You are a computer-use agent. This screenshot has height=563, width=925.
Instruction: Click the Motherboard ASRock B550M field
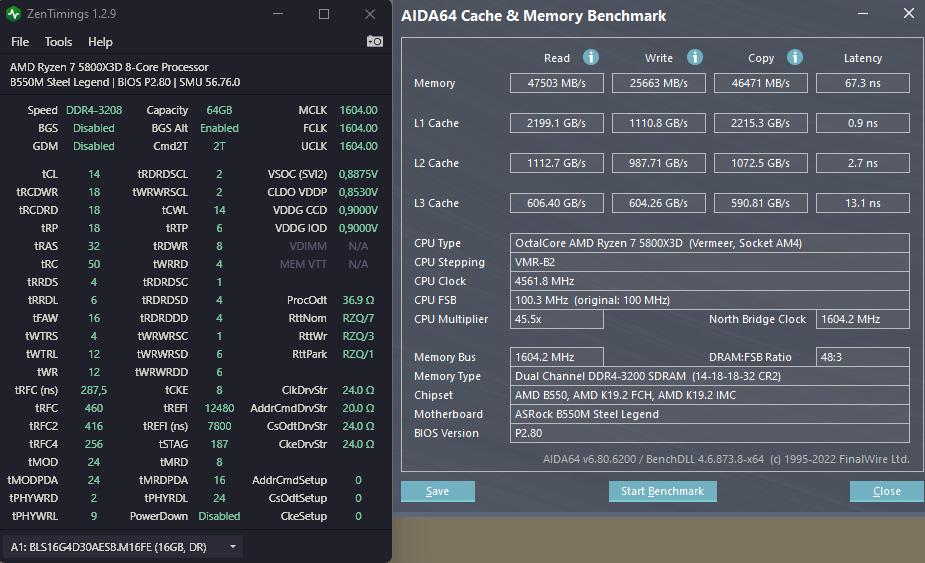tap(710, 414)
